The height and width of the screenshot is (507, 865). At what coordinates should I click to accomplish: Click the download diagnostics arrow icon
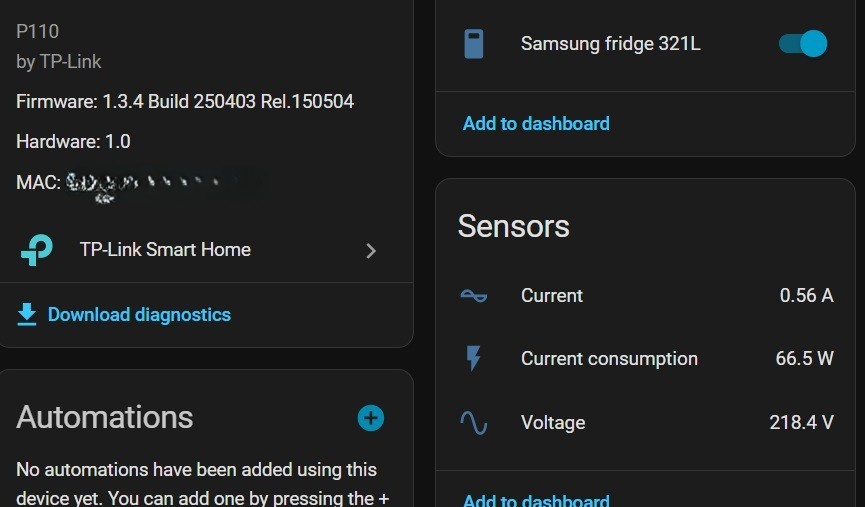point(27,315)
